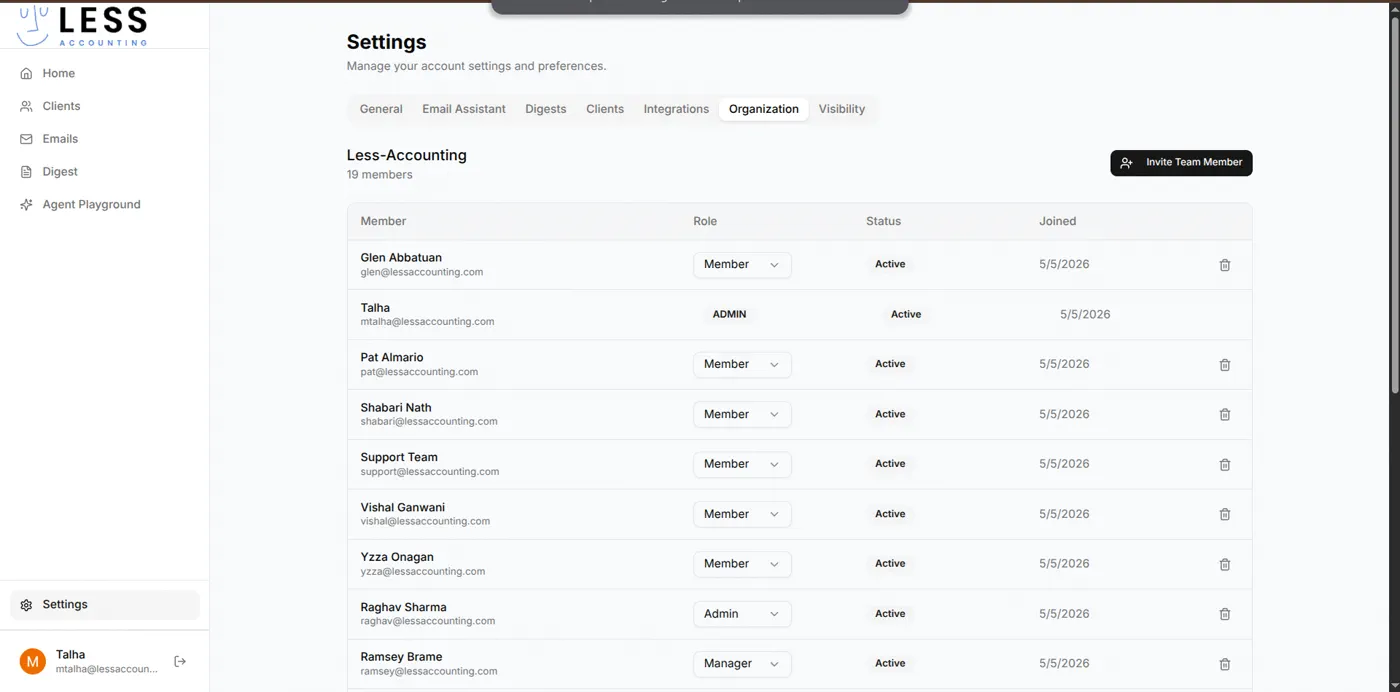Viewport: 1400px width, 692px height.
Task: Click the Less-Accounting organization heading
Action: 407,155
